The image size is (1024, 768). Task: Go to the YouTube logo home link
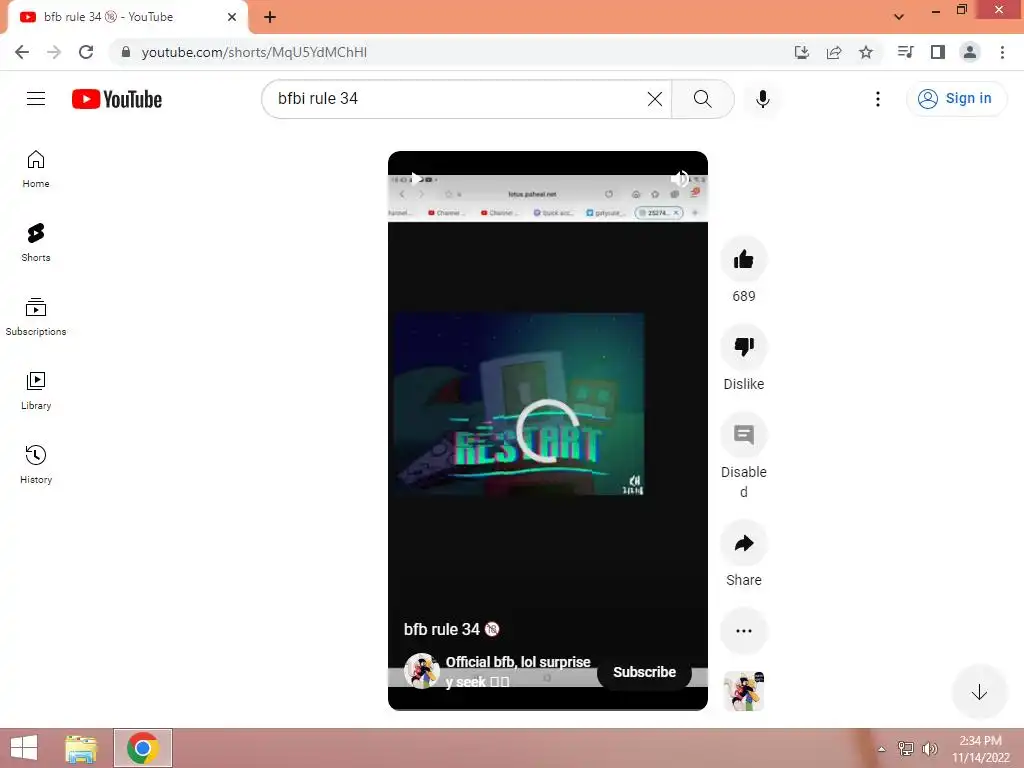pos(117,99)
